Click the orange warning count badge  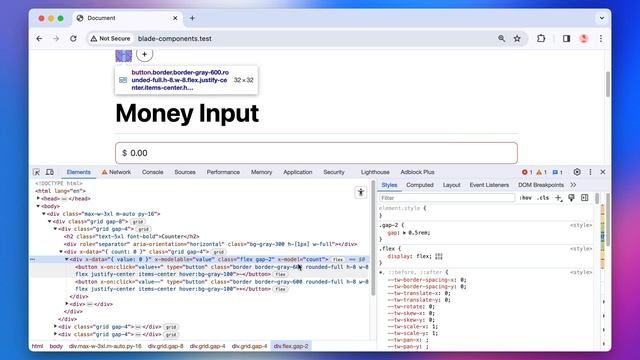click(x=541, y=172)
